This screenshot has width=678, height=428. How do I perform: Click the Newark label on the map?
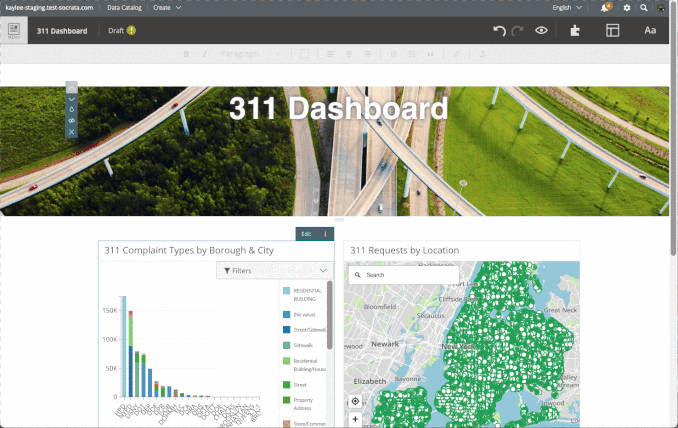pyautogui.click(x=385, y=344)
